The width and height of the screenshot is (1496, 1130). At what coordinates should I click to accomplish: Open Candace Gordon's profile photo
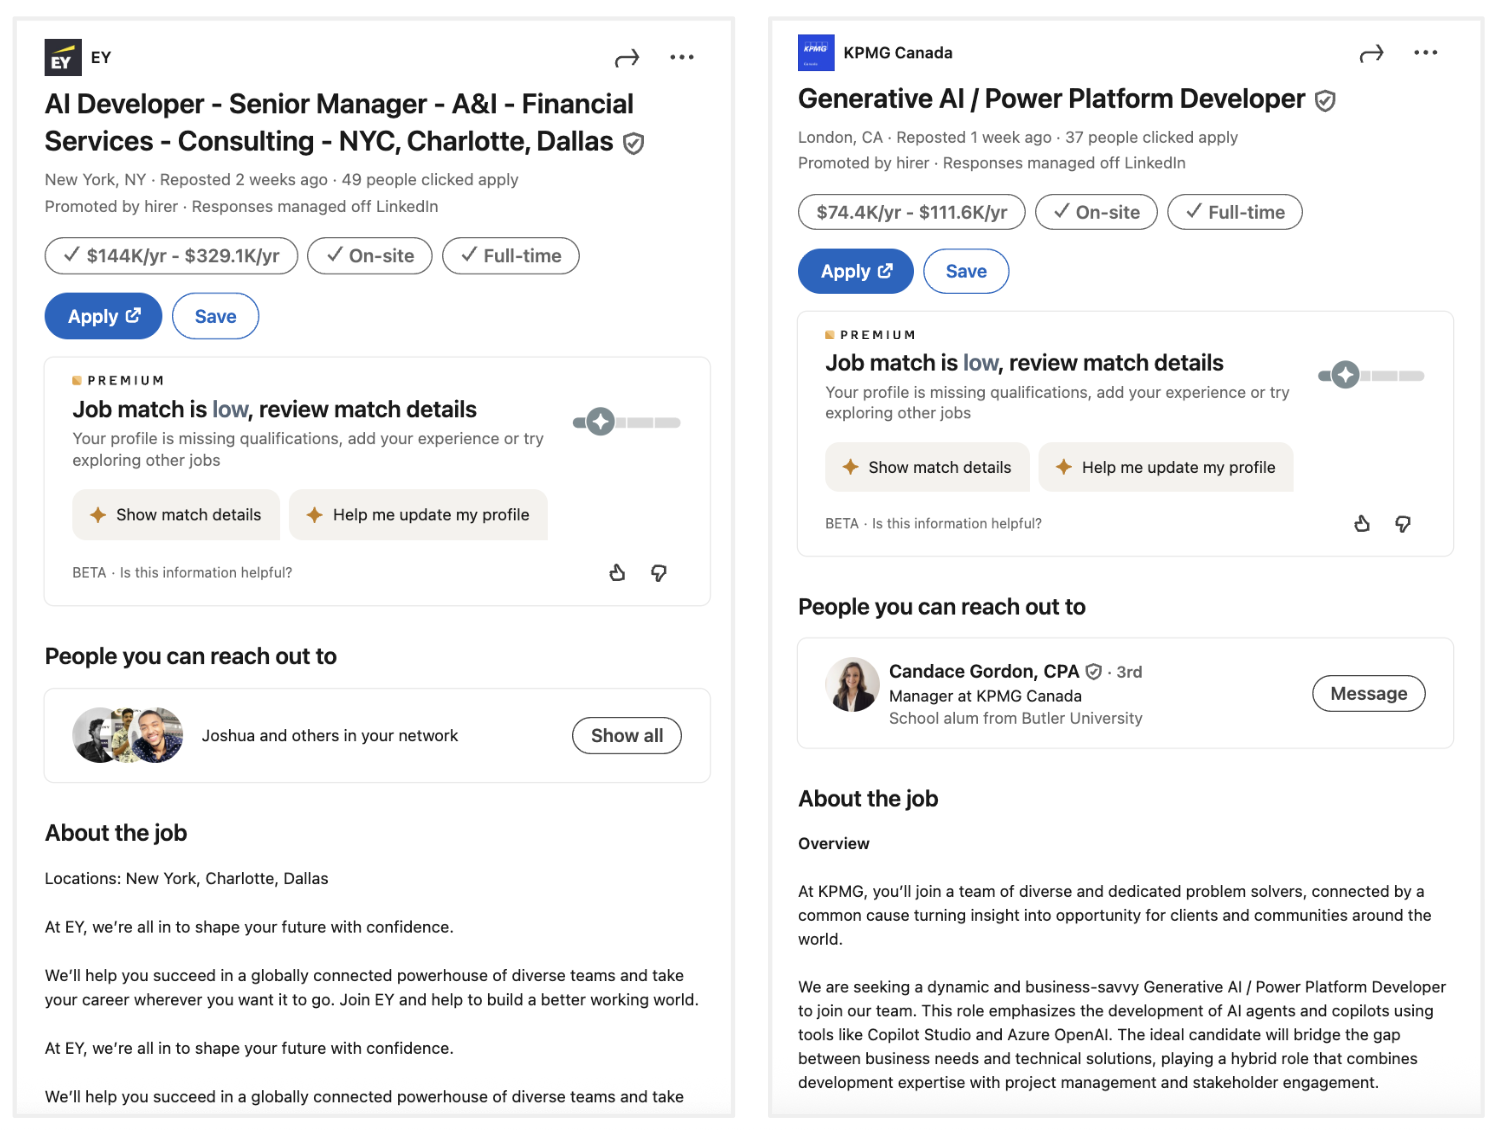[x=852, y=685]
